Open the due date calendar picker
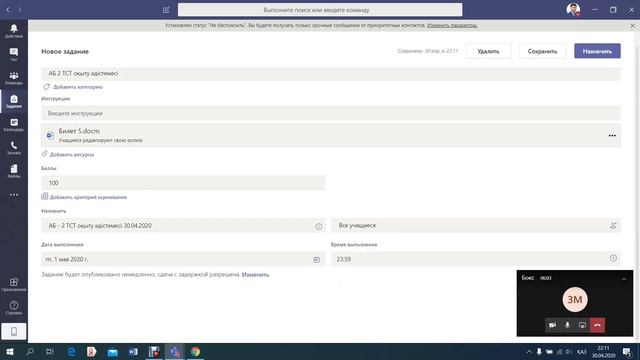 pos(316,259)
